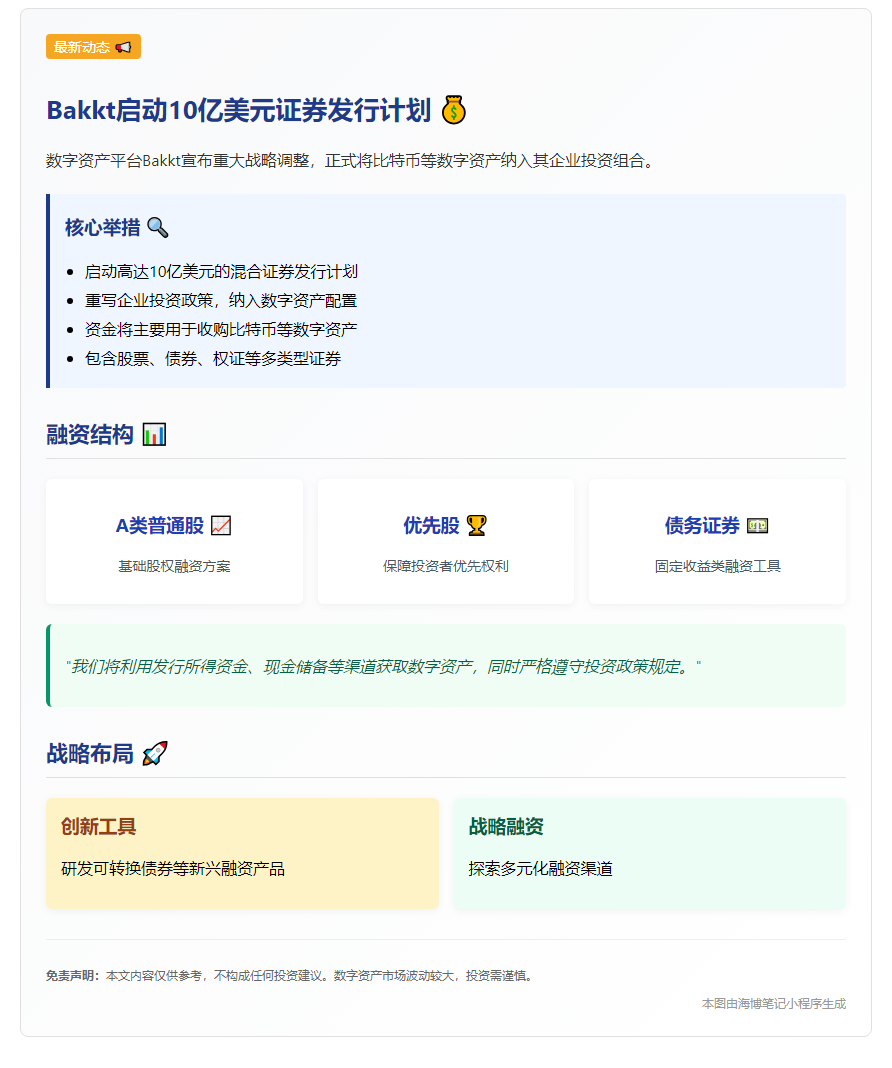Click the 债务证券 card title
The width and height of the screenshot is (892, 1068).
click(x=702, y=526)
